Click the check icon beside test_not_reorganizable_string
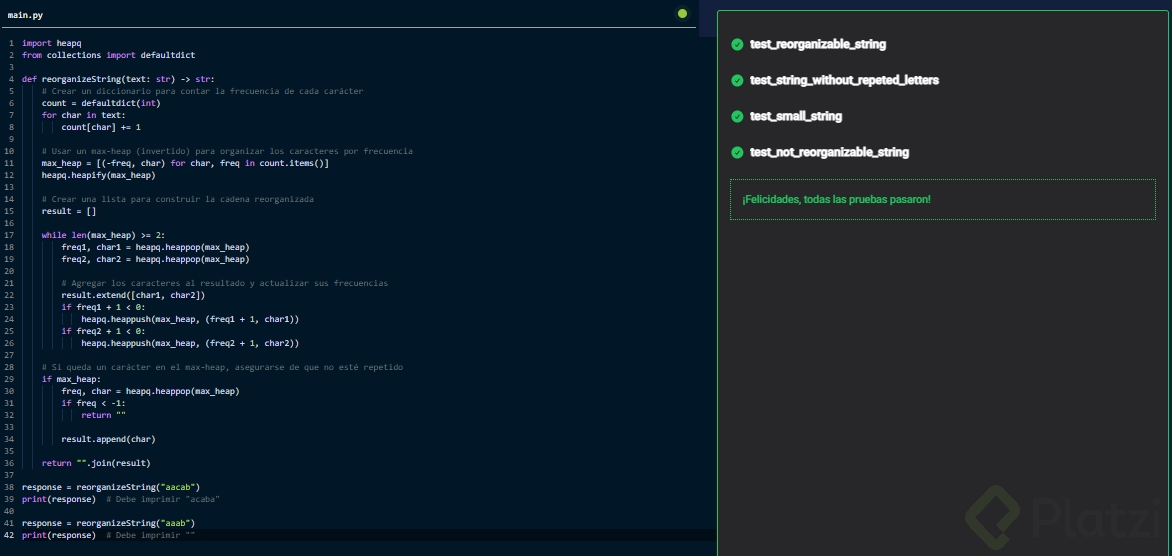1172x556 pixels. tap(737, 152)
